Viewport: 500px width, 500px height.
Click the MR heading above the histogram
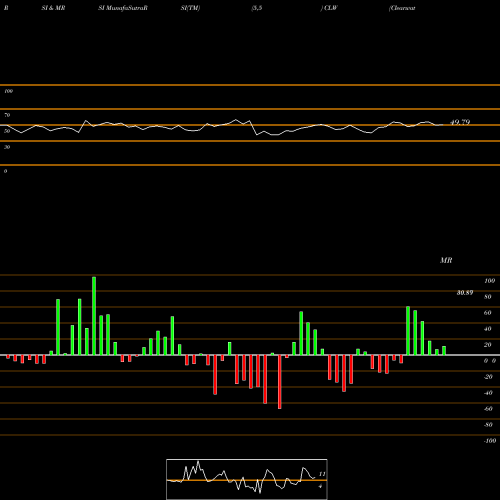coord(446,260)
